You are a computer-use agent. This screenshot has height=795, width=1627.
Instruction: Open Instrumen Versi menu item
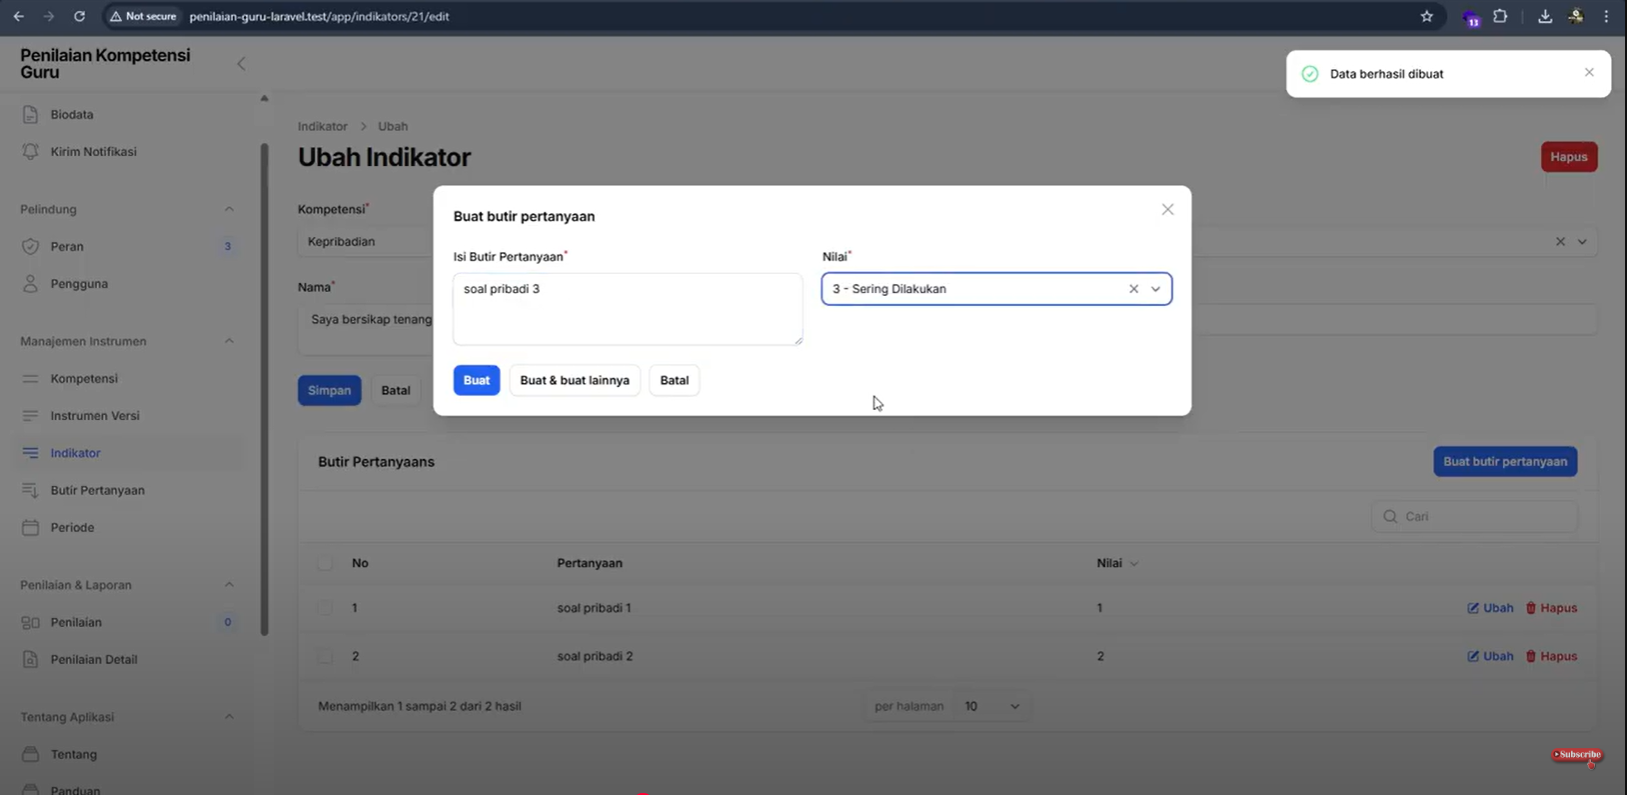point(94,416)
